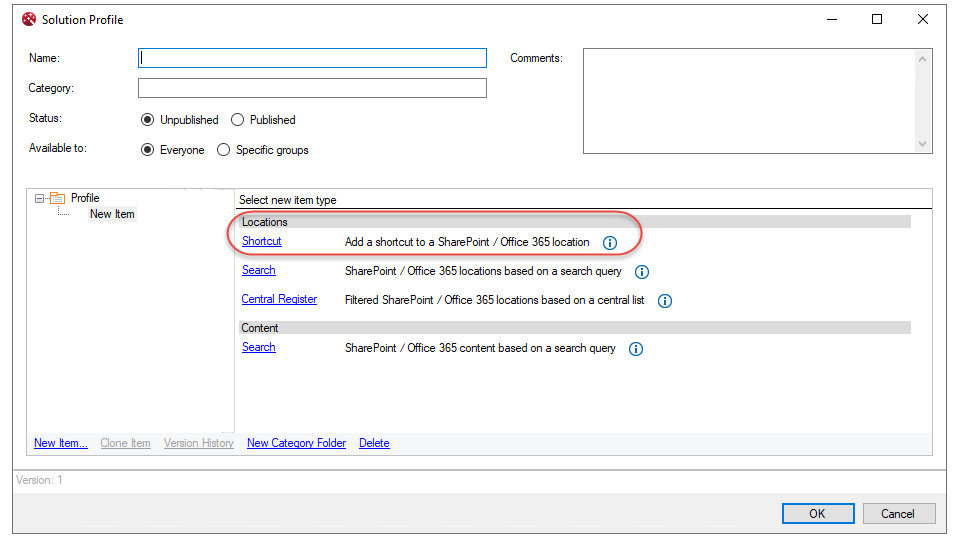Click the Solution Profile app icon
The height and width of the screenshot is (540, 960).
click(29, 19)
